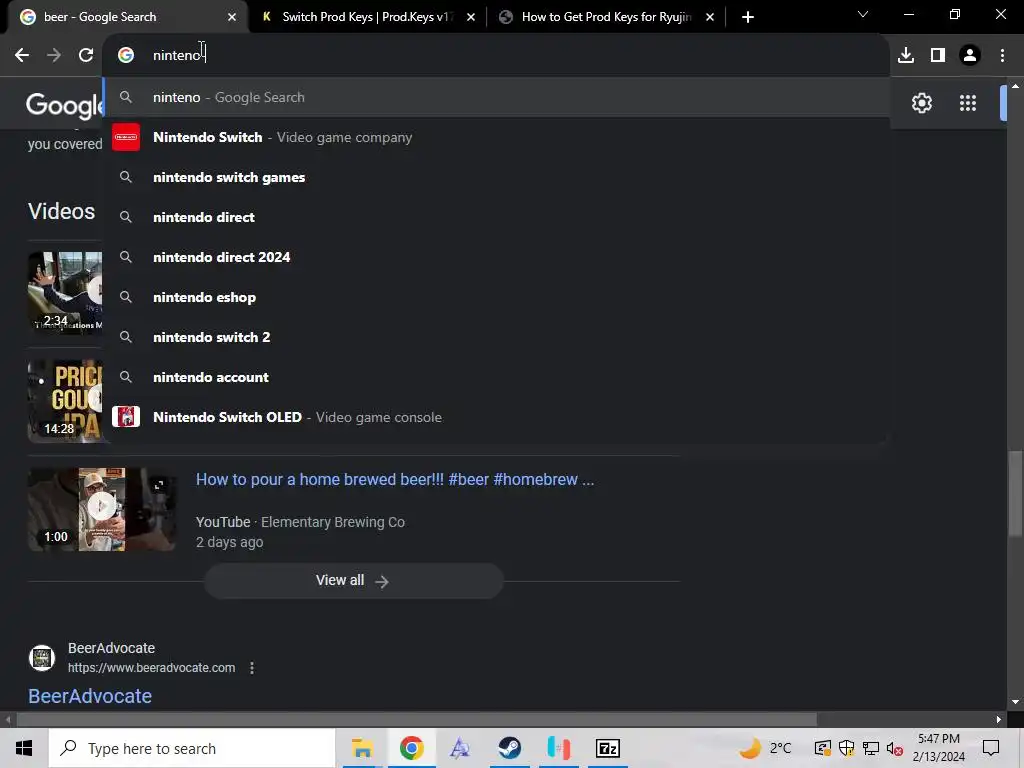The height and width of the screenshot is (768, 1024).
Task: Choose the plain 'nintendo direct' suggestion
Action: pos(496,217)
